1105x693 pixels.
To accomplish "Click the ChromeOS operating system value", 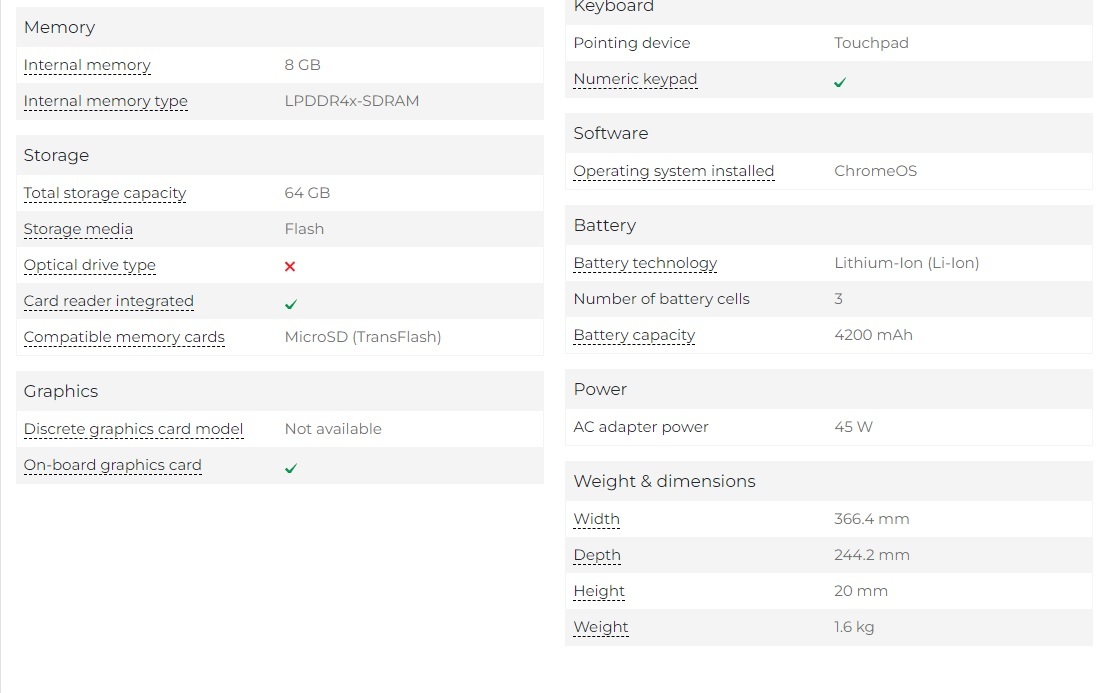I will (x=875, y=171).
